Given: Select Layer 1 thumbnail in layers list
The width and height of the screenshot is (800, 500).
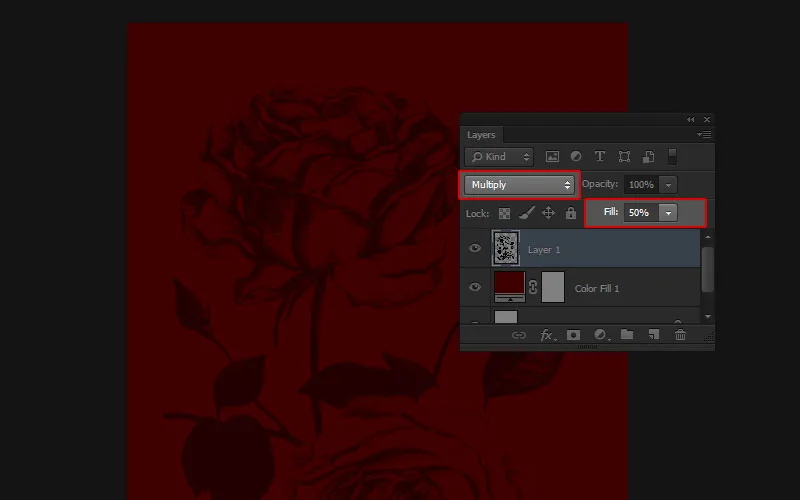Looking at the screenshot, I should point(506,248).
